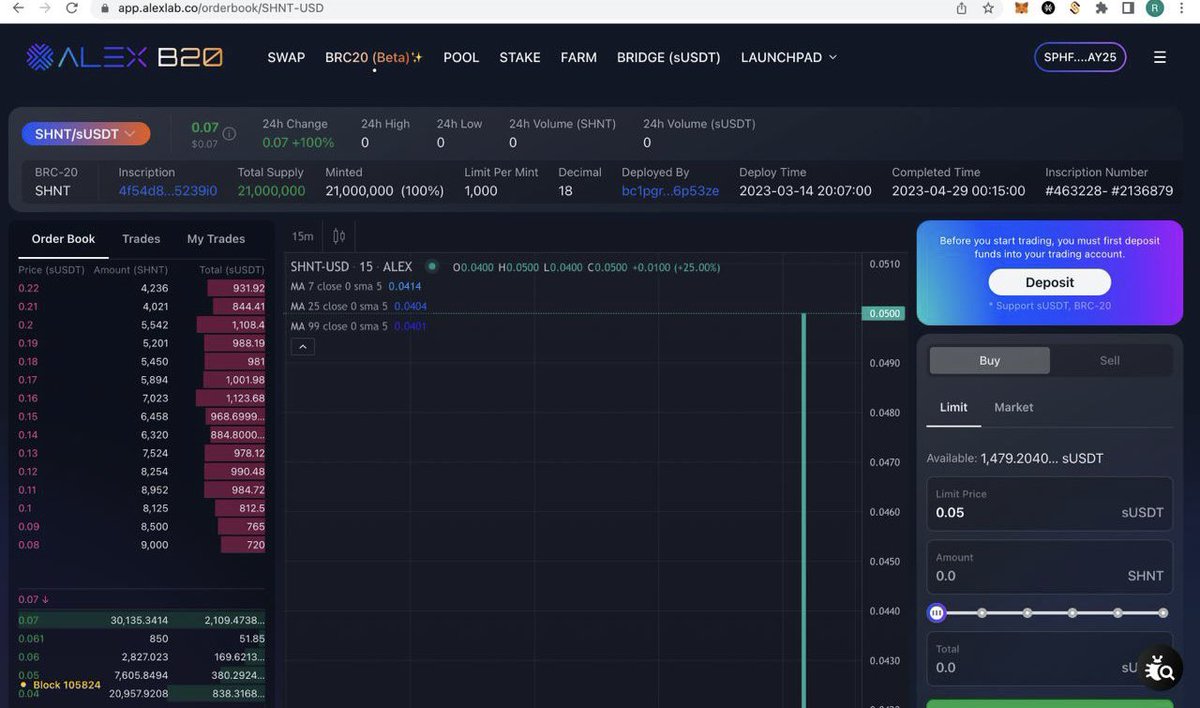This screenshot has height=708, width=1200.
Task: Select the 0.22 ask price row
Action: pos(141,288)
